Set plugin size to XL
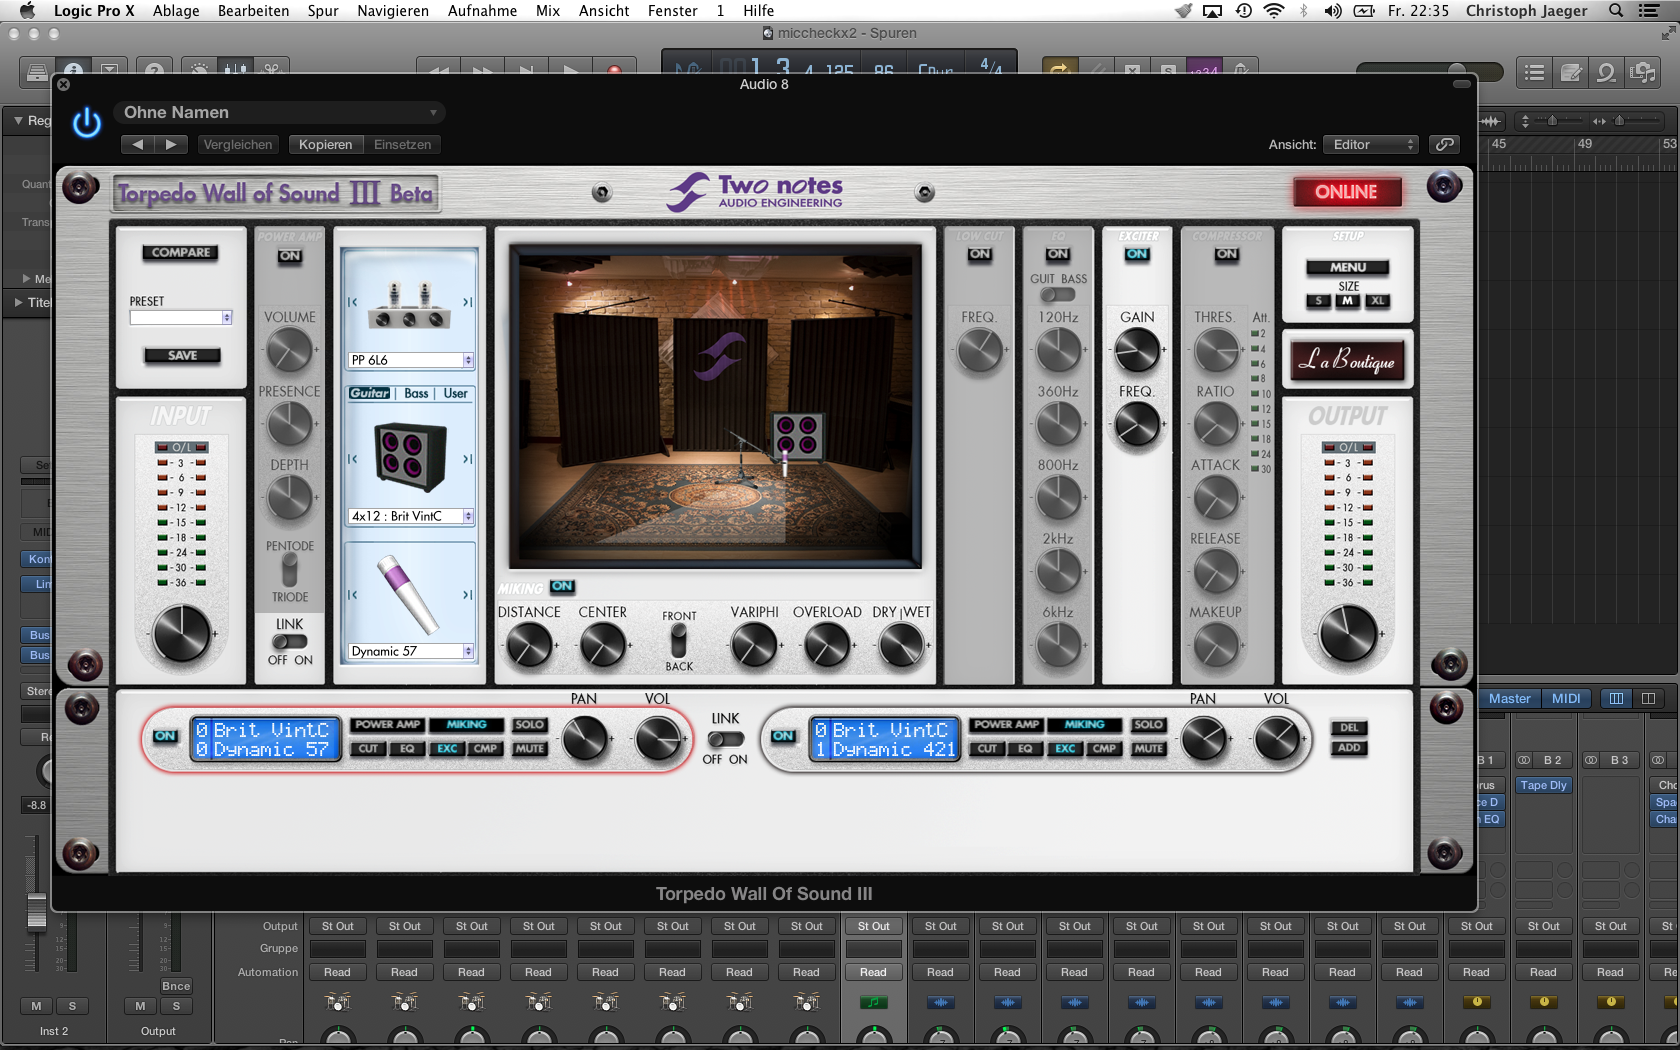1680x1050 pixels. [1378, 301]
